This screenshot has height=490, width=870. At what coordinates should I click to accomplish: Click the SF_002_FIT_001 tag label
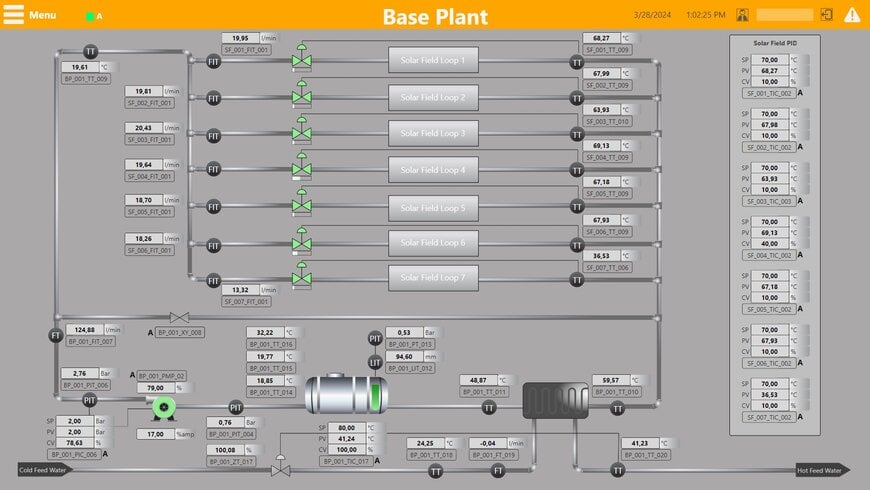pos(150,103)
